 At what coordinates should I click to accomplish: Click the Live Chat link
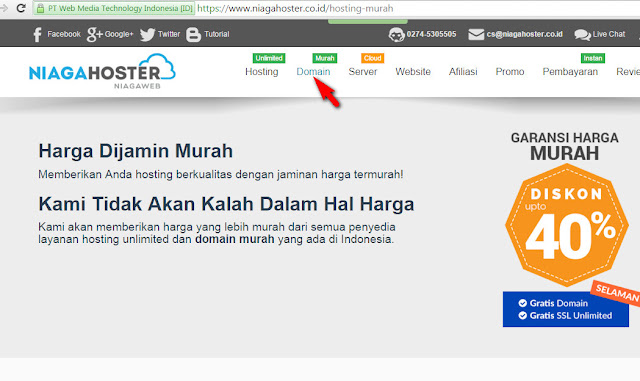click(609, 34)
